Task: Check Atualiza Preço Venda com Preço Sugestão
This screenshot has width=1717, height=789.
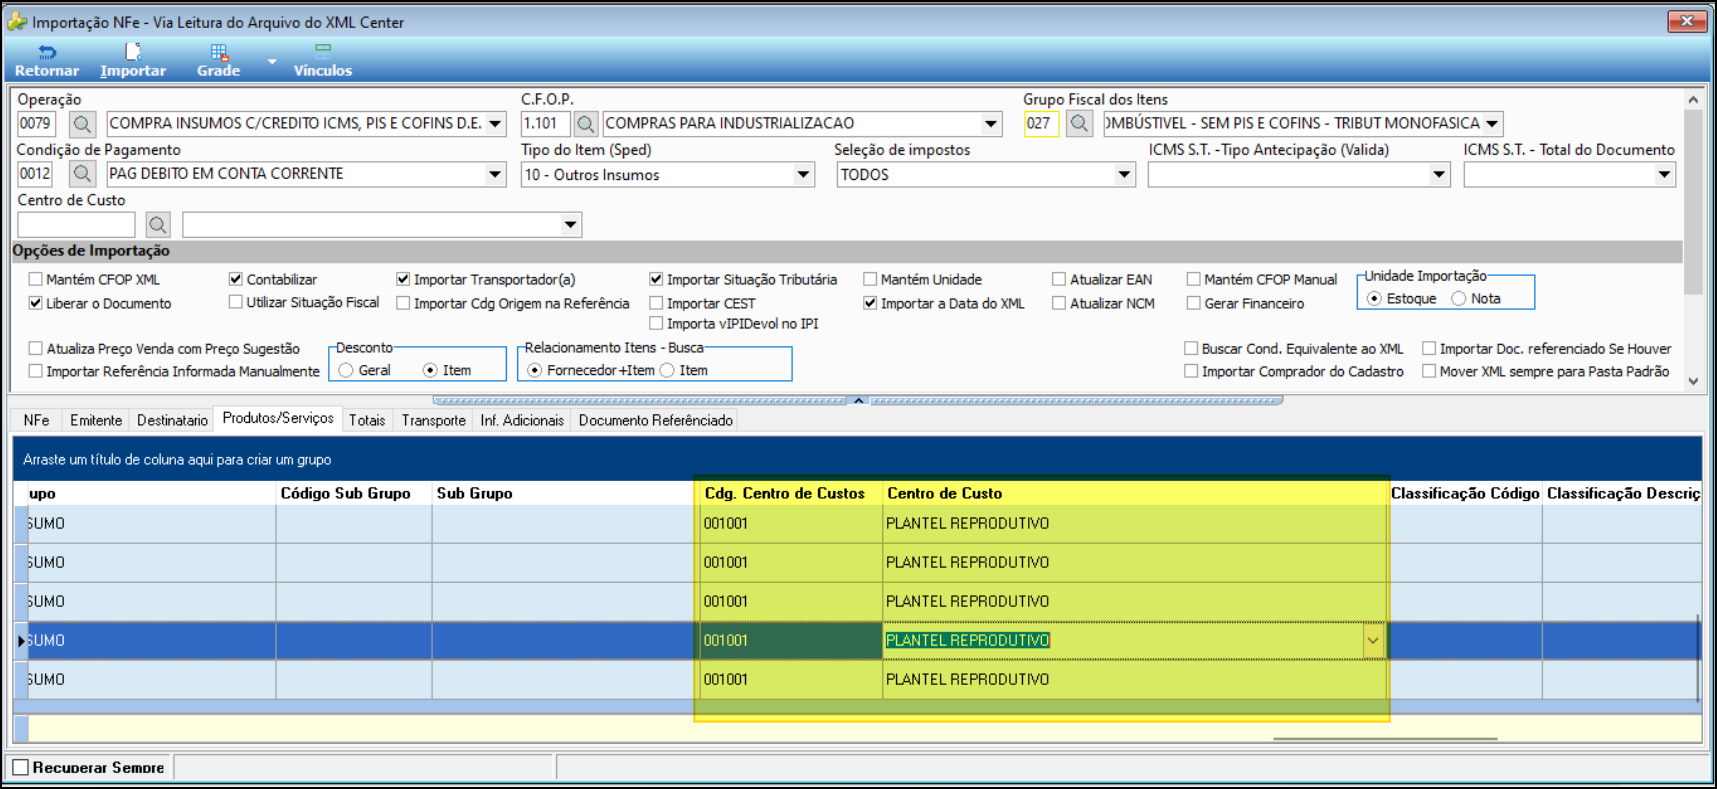Action: (x=36, y=348)
